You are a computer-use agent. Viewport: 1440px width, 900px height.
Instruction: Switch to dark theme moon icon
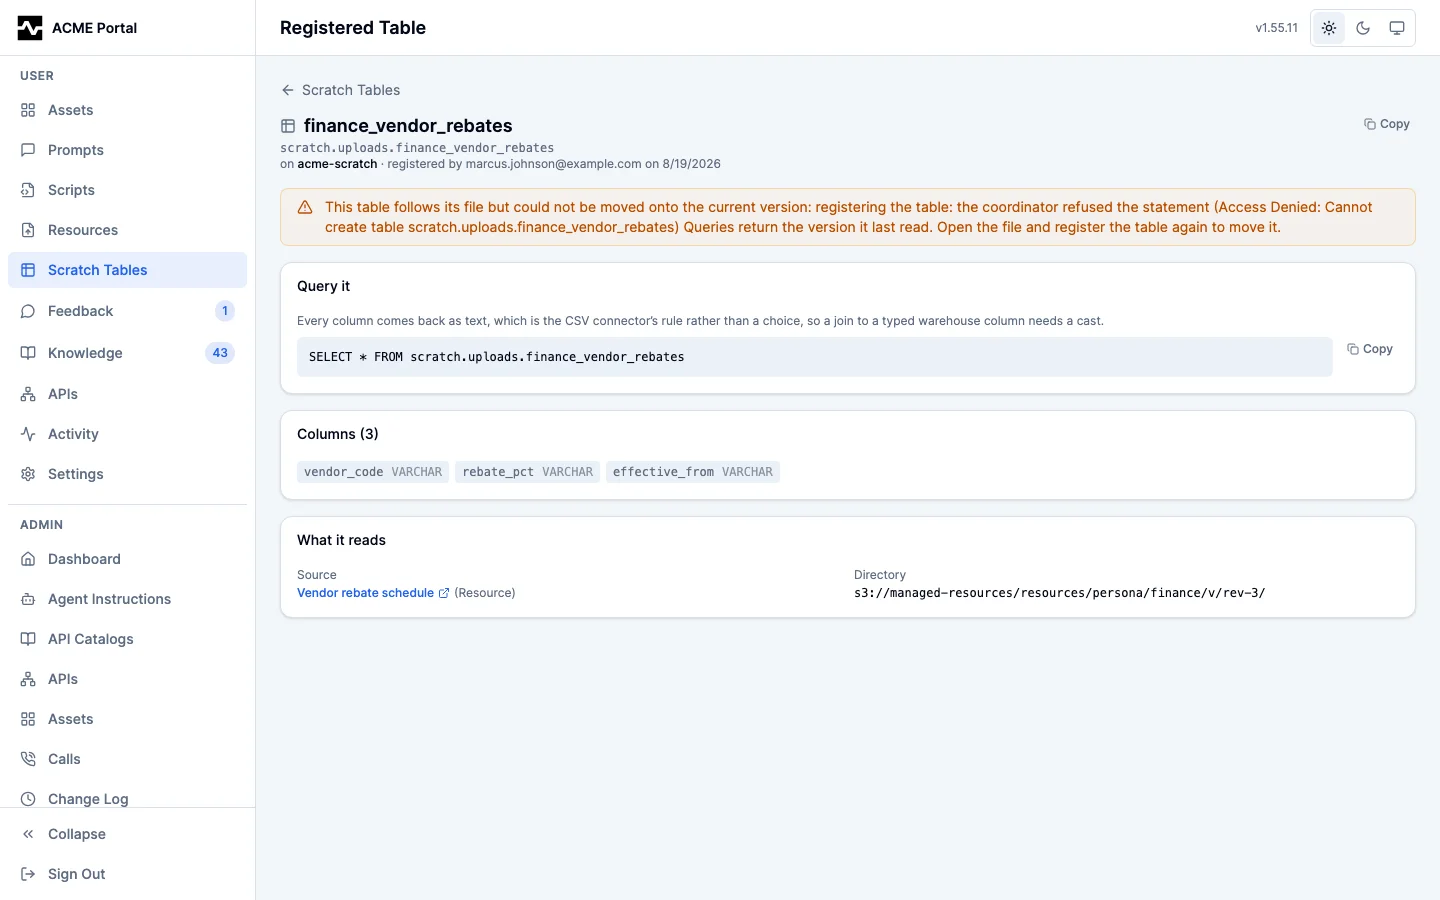tap(1363, 28)
